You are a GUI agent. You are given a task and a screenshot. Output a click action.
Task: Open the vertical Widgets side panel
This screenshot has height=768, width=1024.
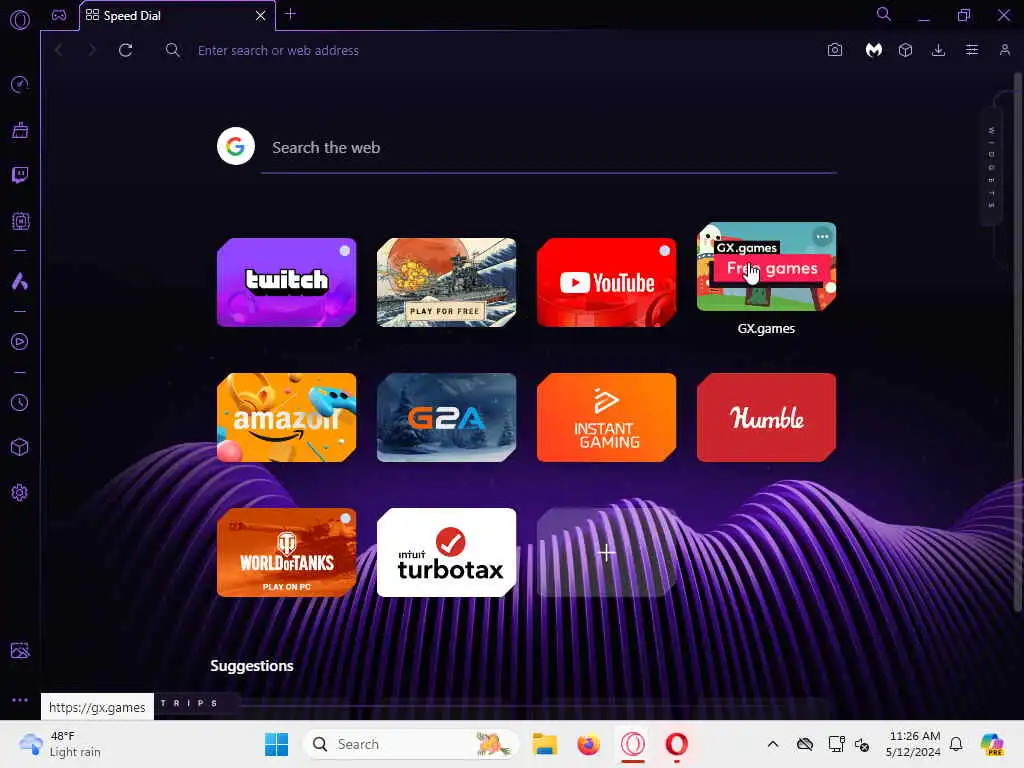coord(991,167)
